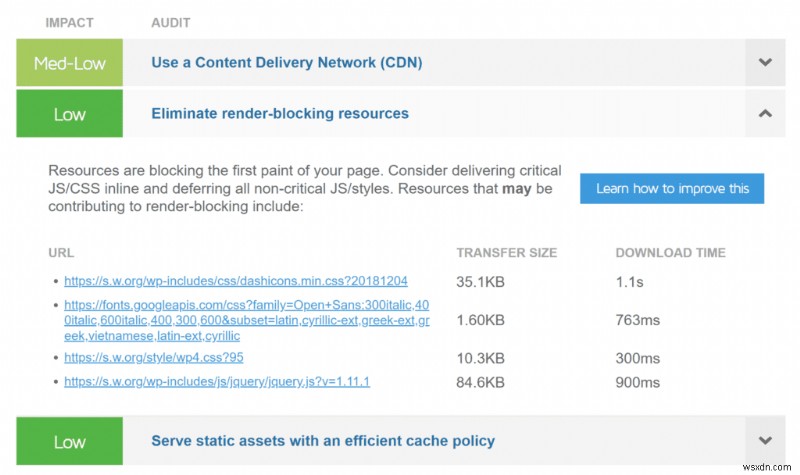Click the Low badge for render-blocking resources
The image size is (800, 475).
pyautogui.click(x=69, y=113)
